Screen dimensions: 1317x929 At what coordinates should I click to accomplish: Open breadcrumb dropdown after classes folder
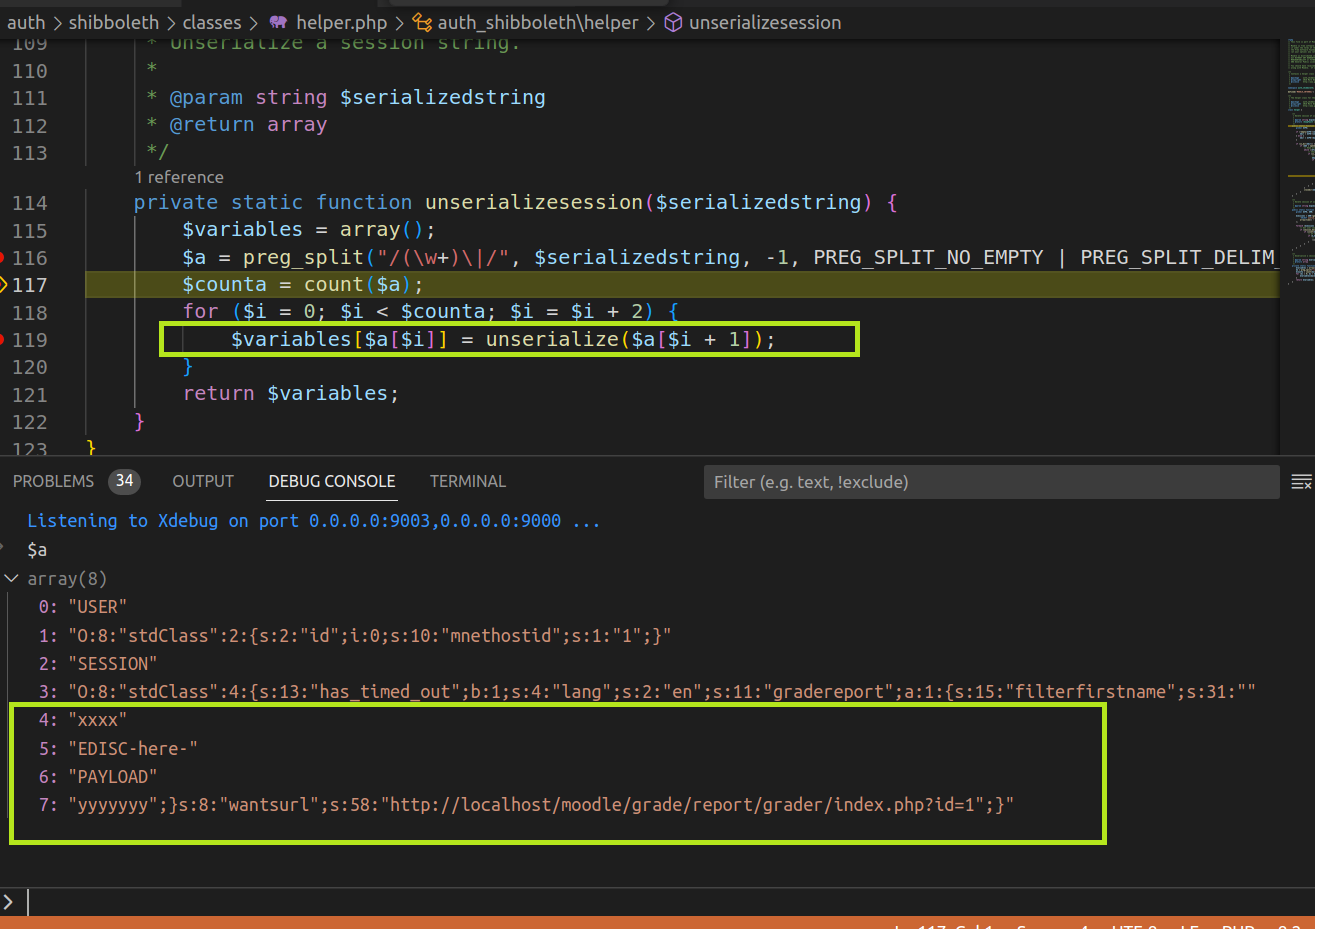tap(253, 22)
